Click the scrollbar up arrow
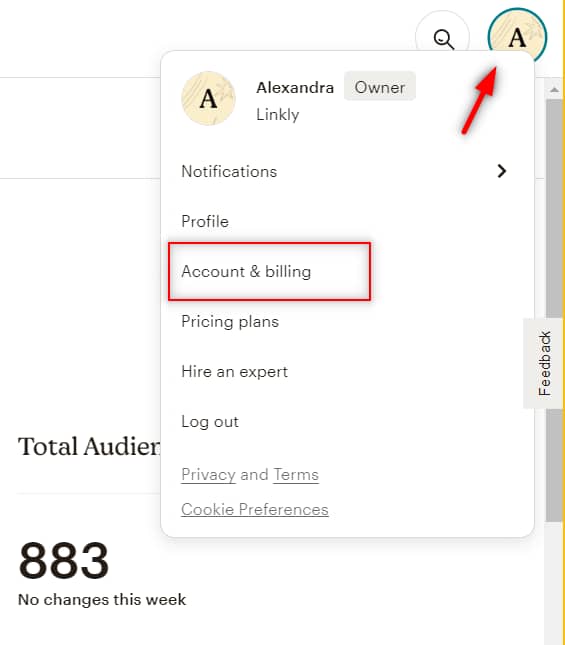The image size is (565, 645). (554, 89)
